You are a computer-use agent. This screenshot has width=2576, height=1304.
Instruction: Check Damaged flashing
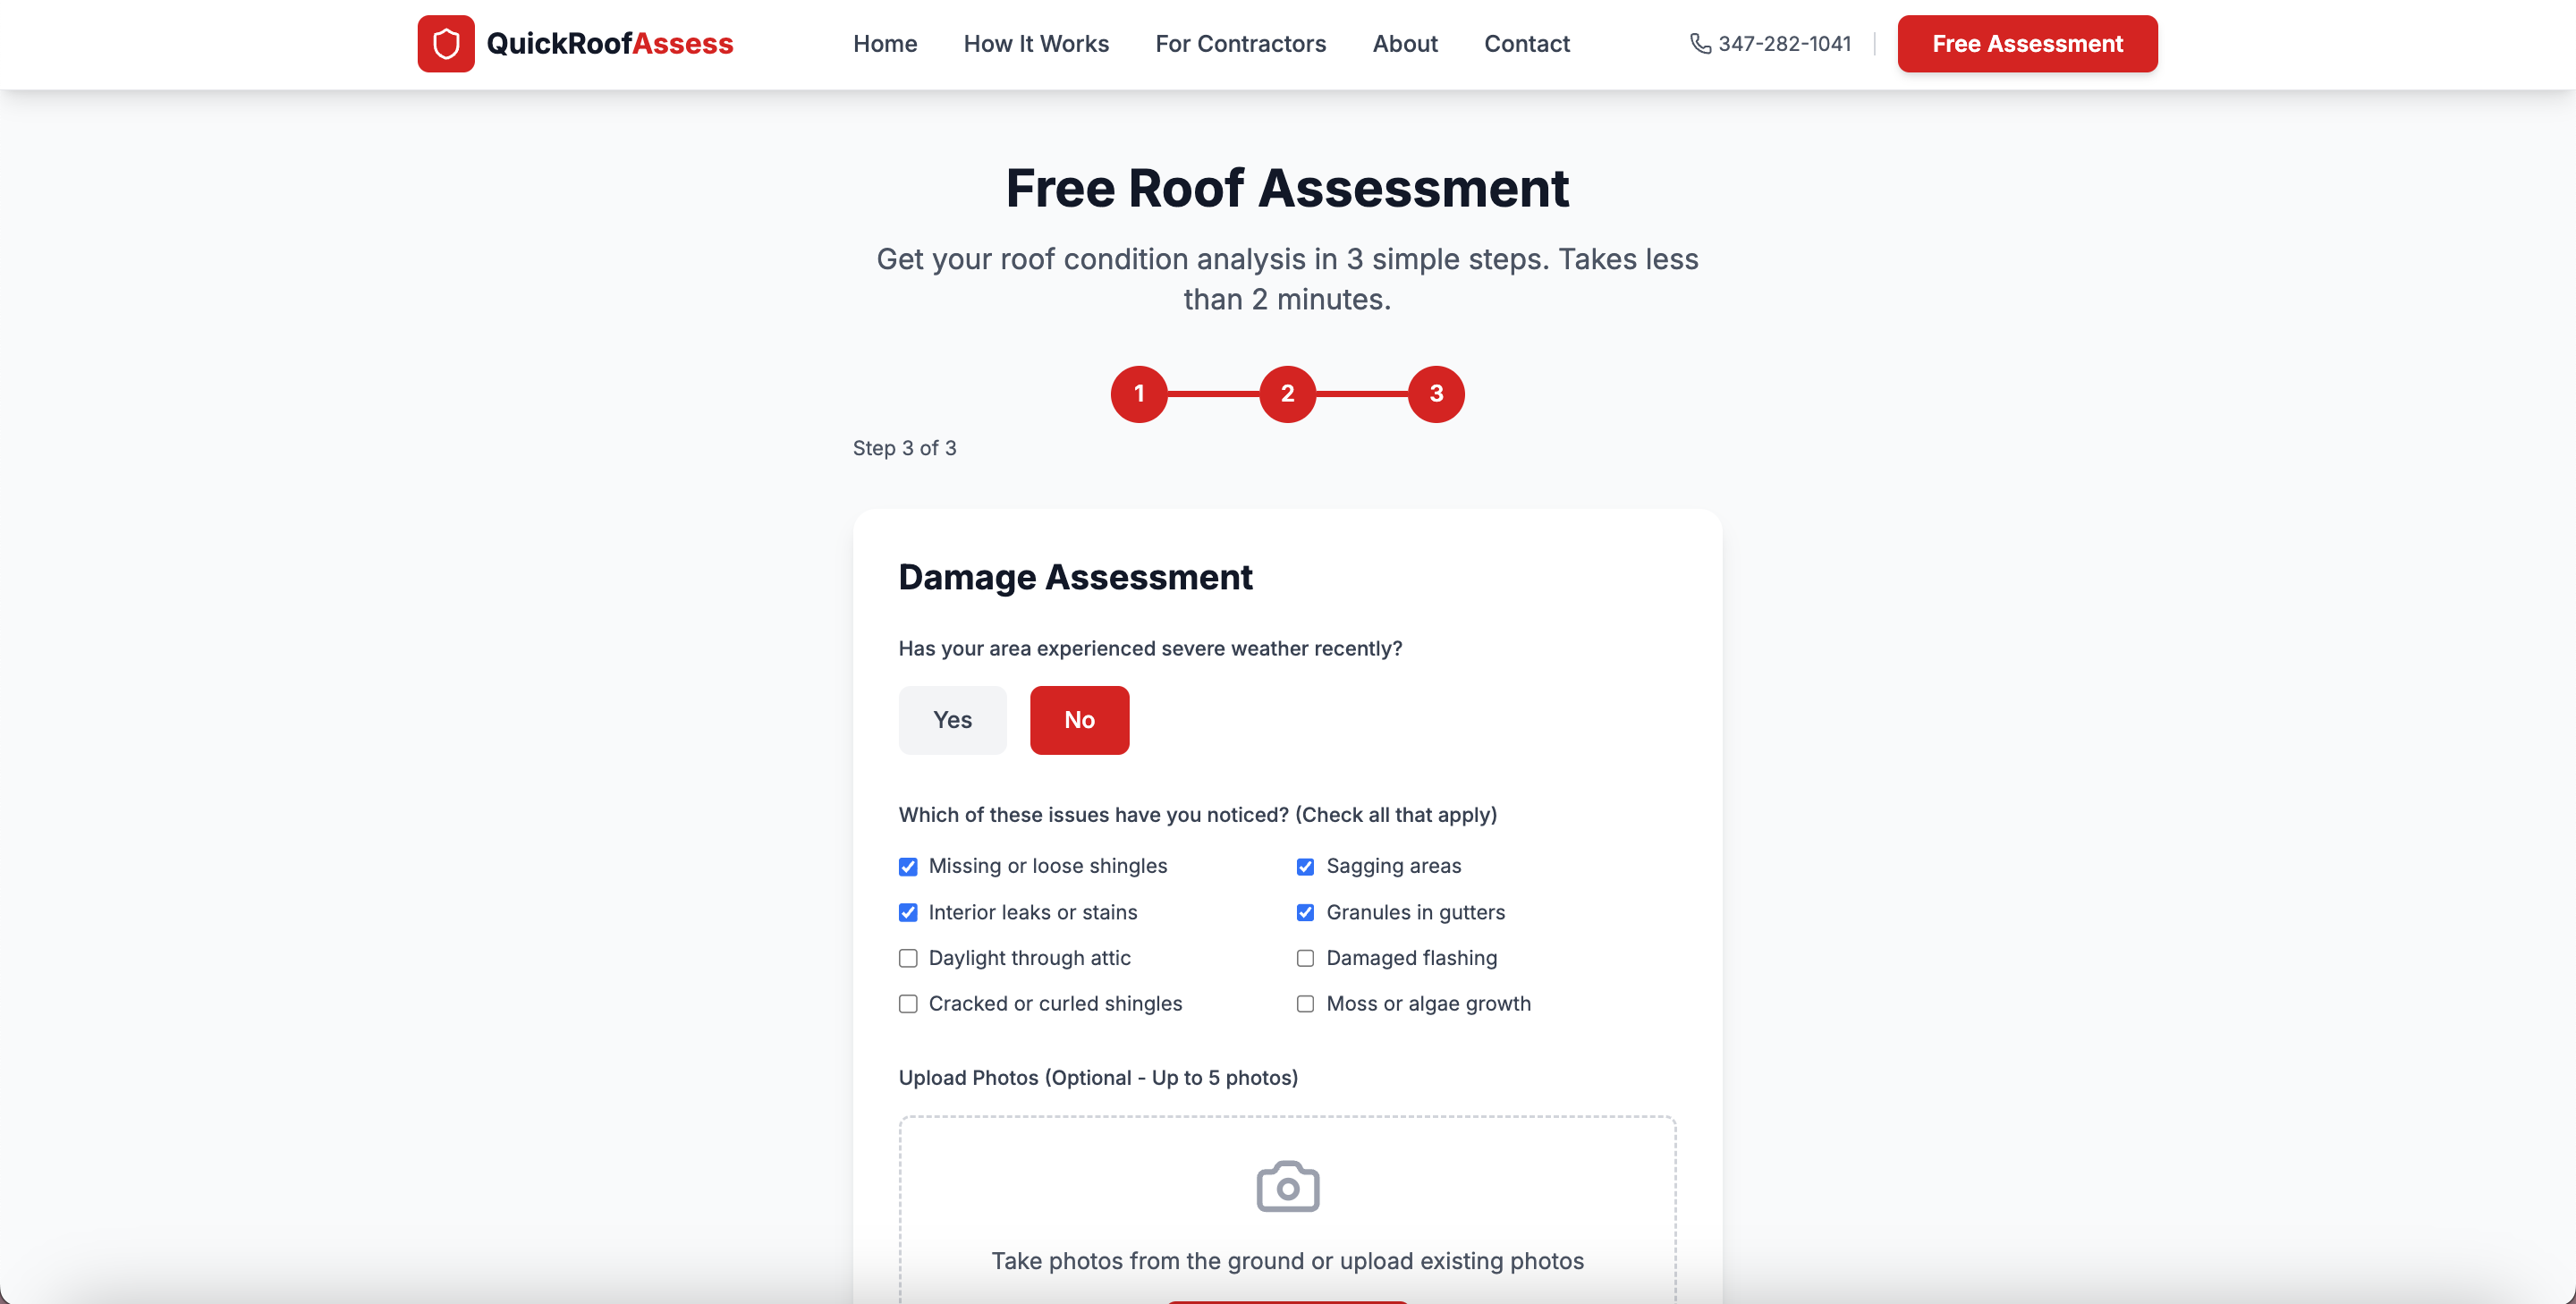[x=1305, y=957]
